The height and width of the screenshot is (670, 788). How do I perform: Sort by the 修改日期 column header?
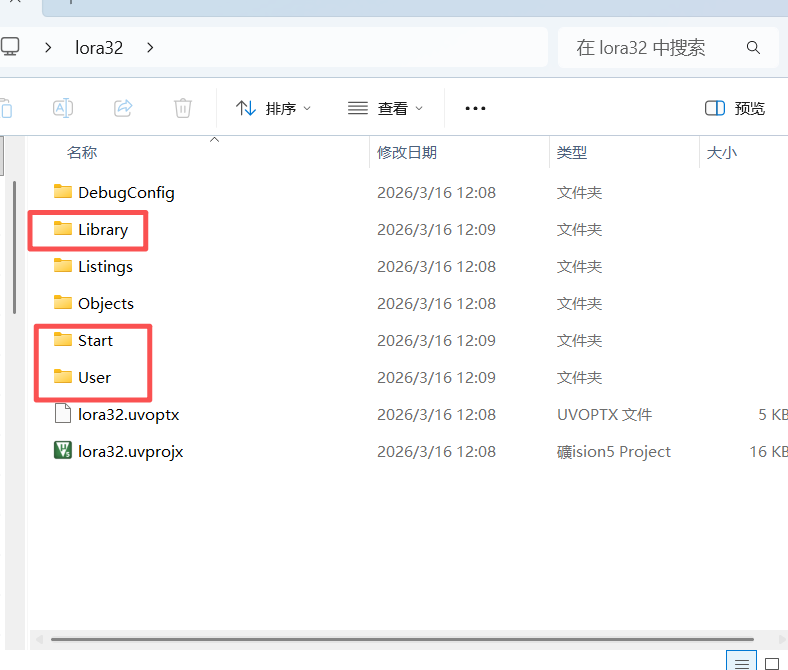(x=407, y=152)
